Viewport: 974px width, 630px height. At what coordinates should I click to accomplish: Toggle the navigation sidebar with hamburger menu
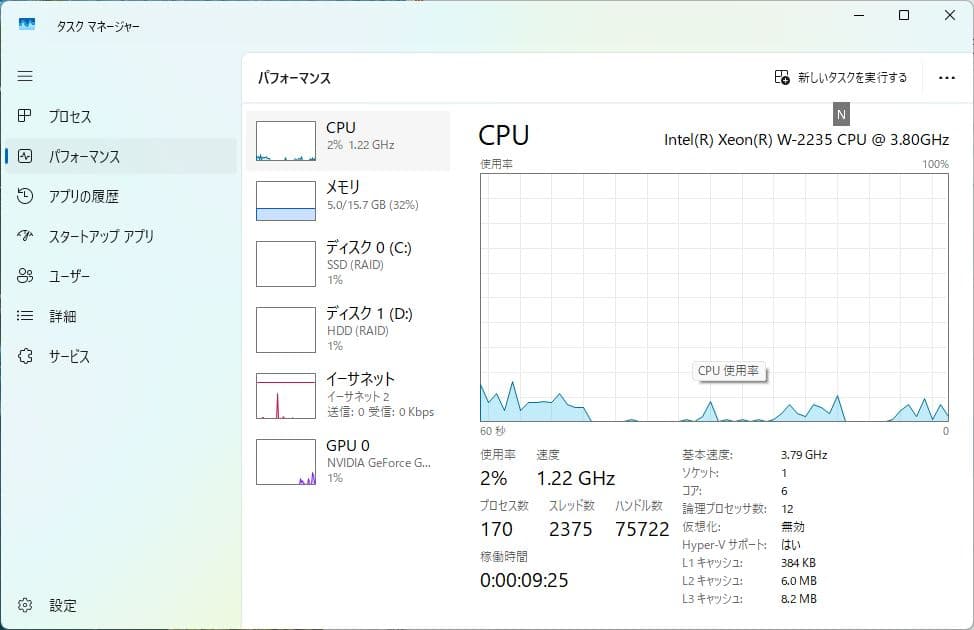(x=25, y=76)
